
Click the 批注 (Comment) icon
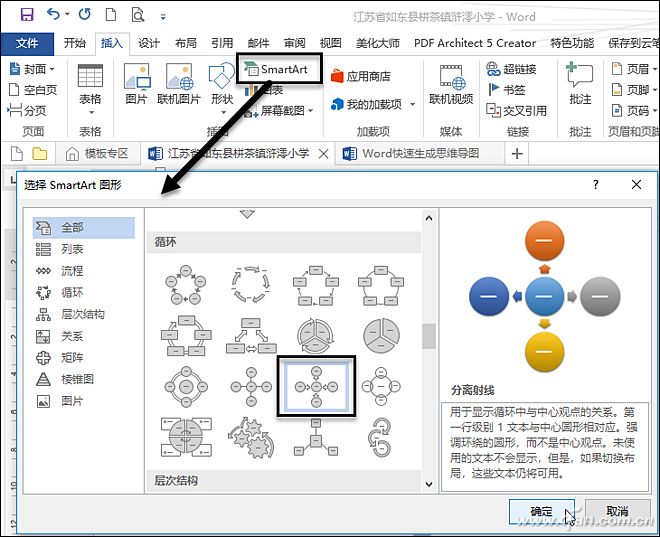(580, 84)
